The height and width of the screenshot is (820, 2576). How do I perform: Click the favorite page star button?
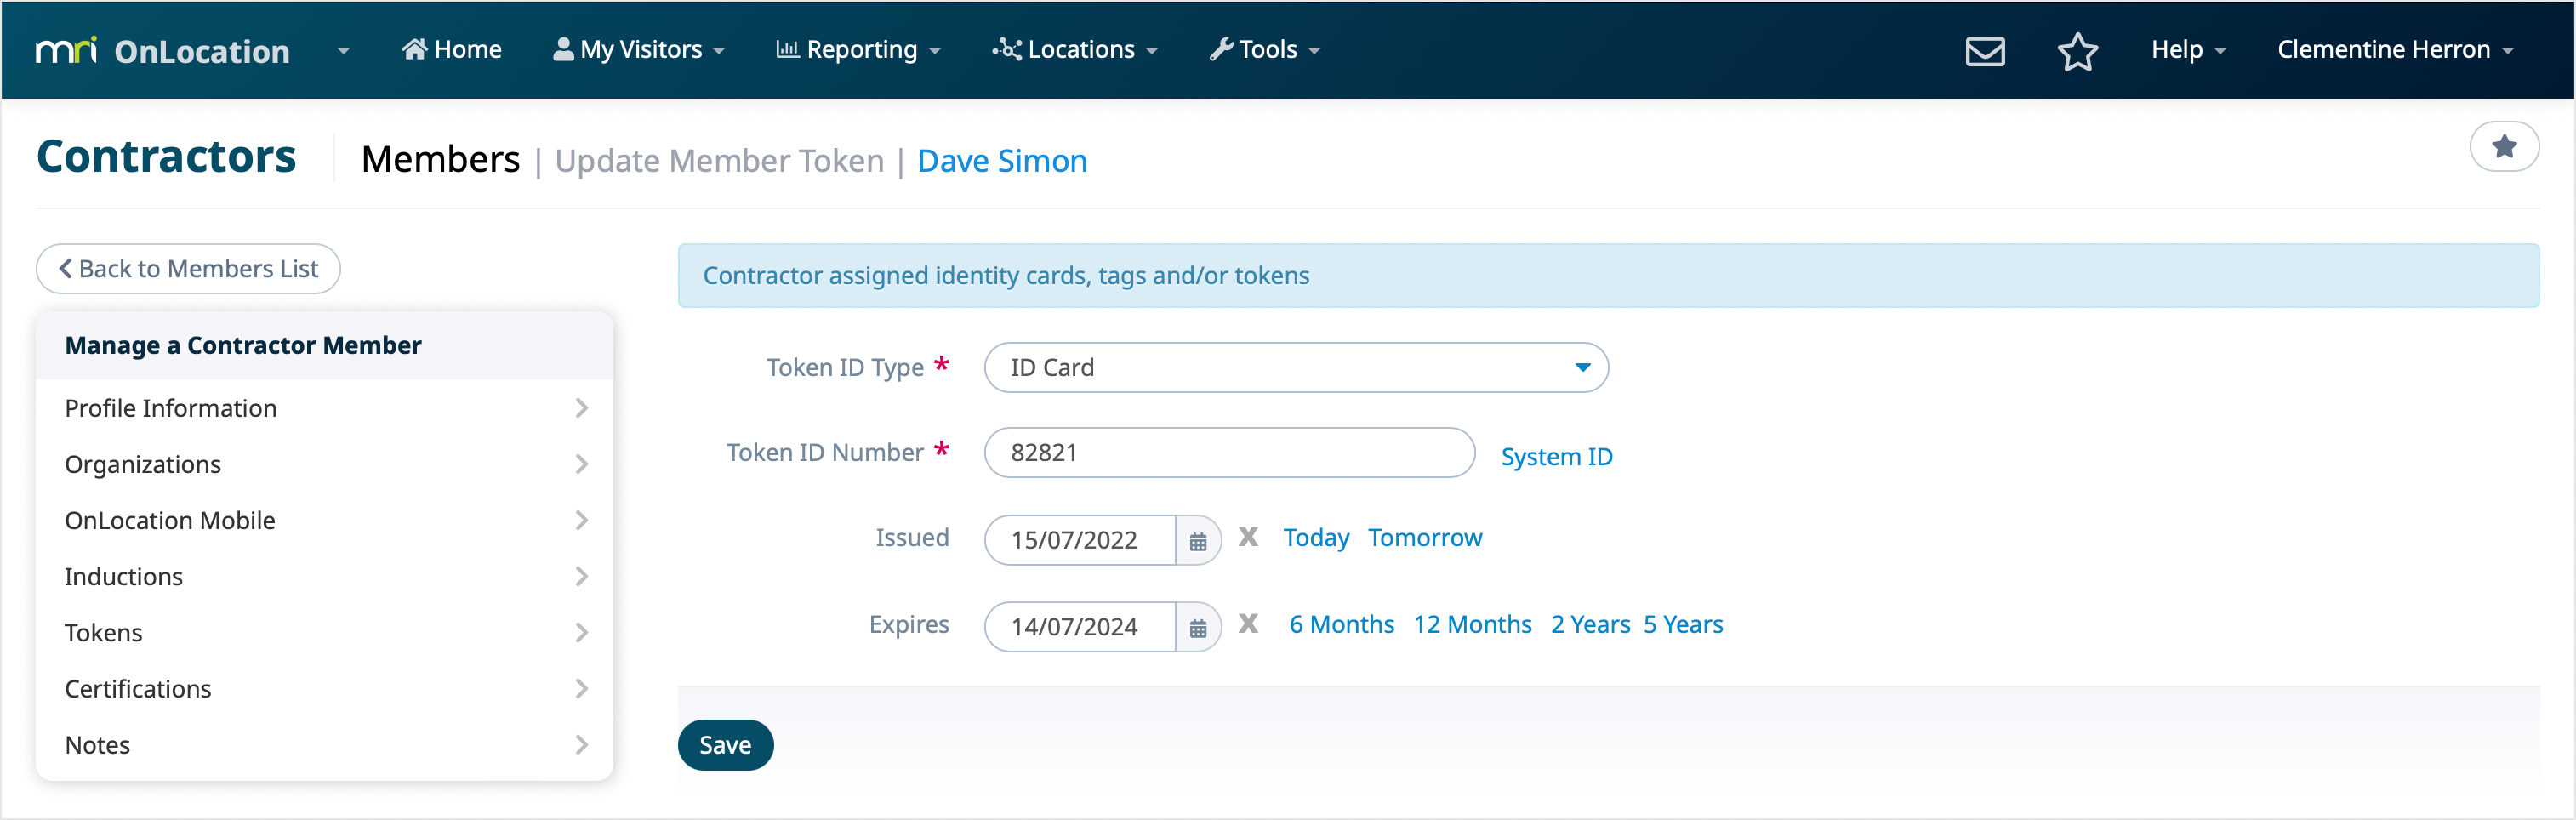(x=2503, y=147)
